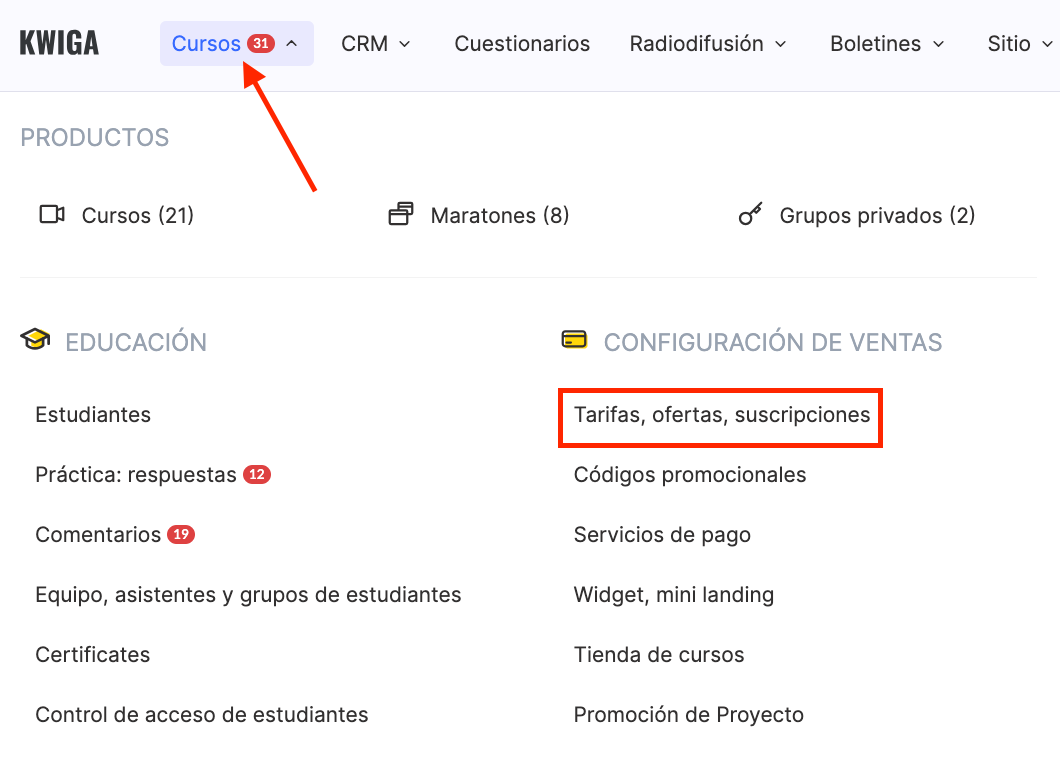Click the yellow card icon by Configuración de Ventas
This screenshot has height=766, width=1060.
574,341
